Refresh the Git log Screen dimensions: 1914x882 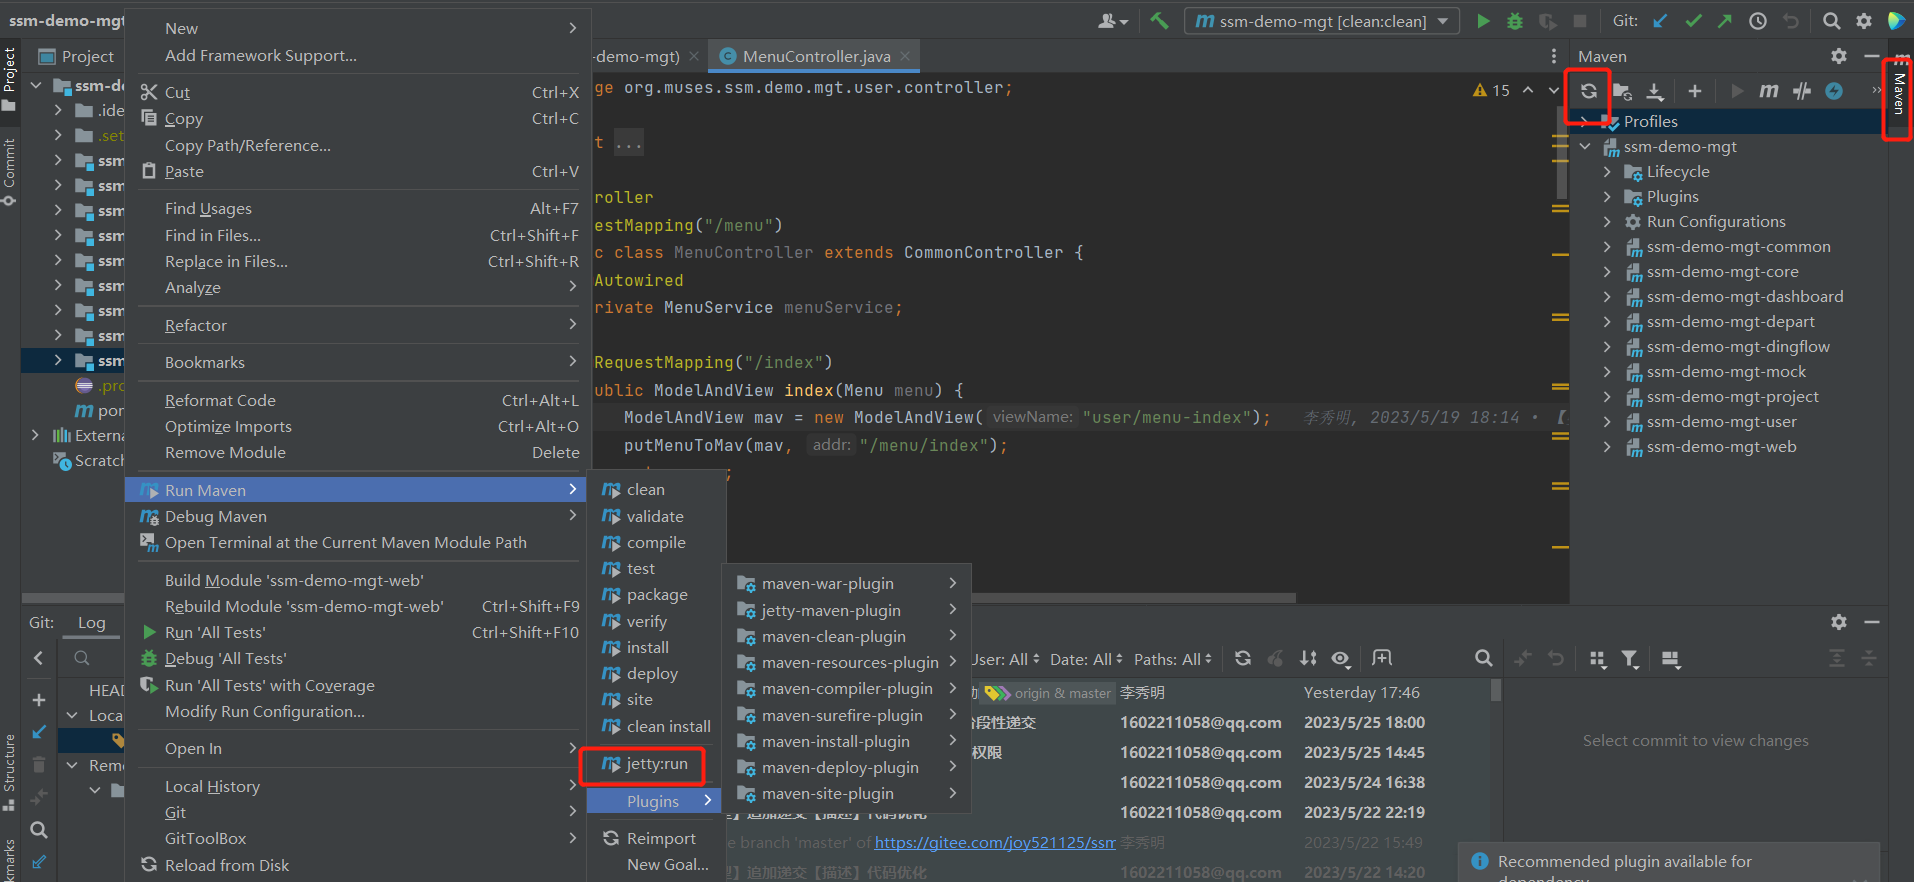tap(1243, 658)
